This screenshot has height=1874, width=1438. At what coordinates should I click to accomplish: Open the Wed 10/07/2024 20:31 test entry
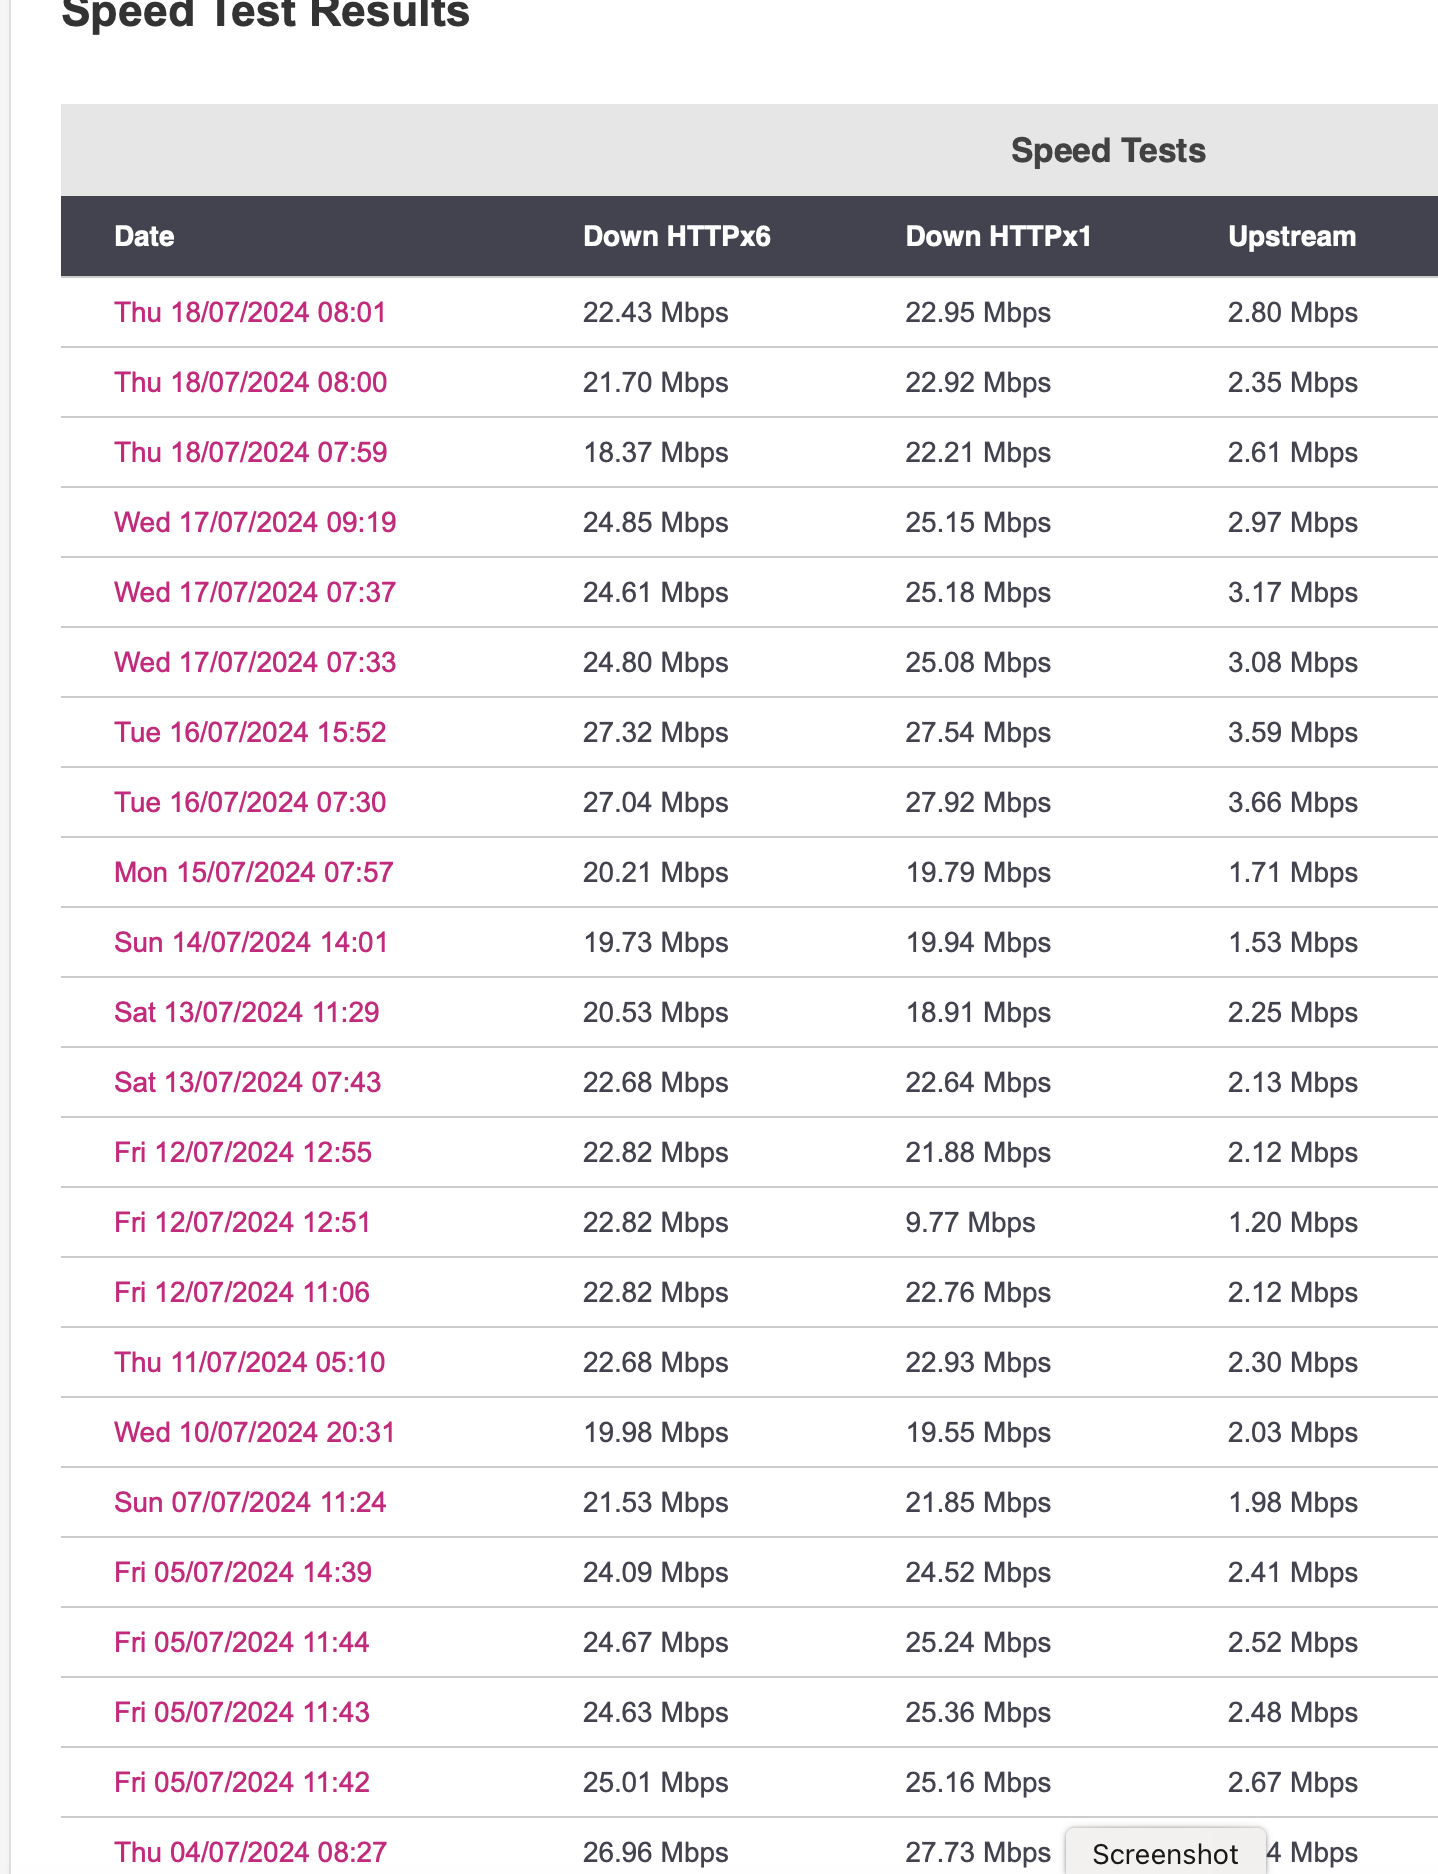click(253, 1432)
